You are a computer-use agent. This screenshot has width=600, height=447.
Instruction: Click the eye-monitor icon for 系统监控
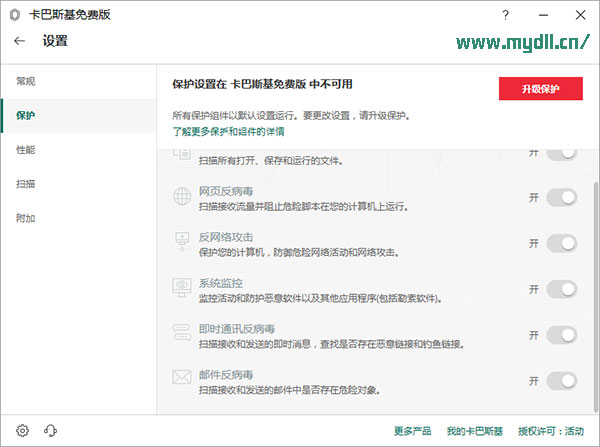[182, 287]
